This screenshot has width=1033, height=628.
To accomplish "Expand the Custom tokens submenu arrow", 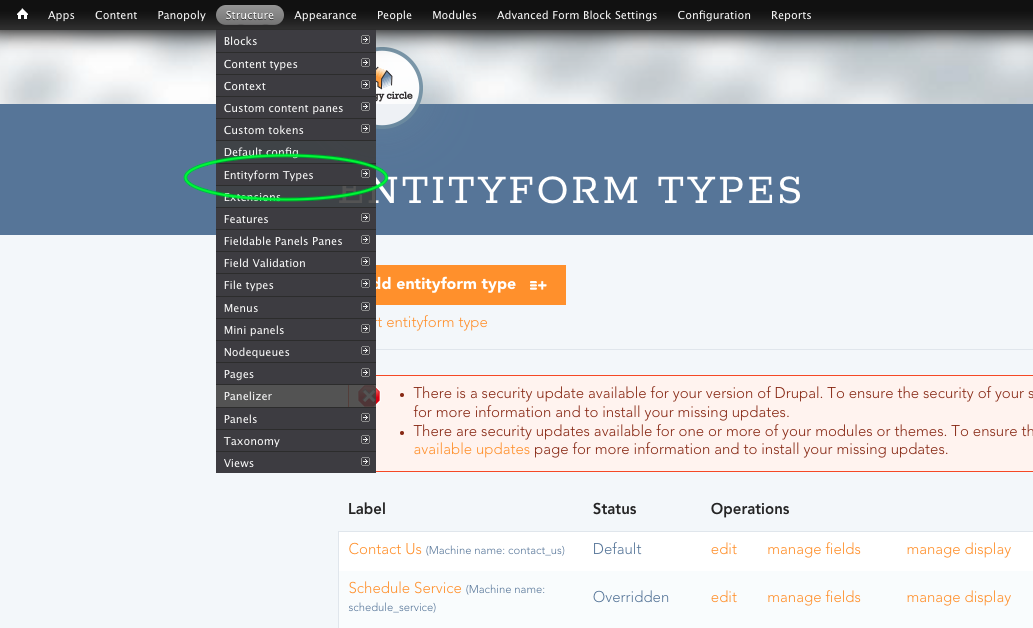I will [x=365, y=129].
